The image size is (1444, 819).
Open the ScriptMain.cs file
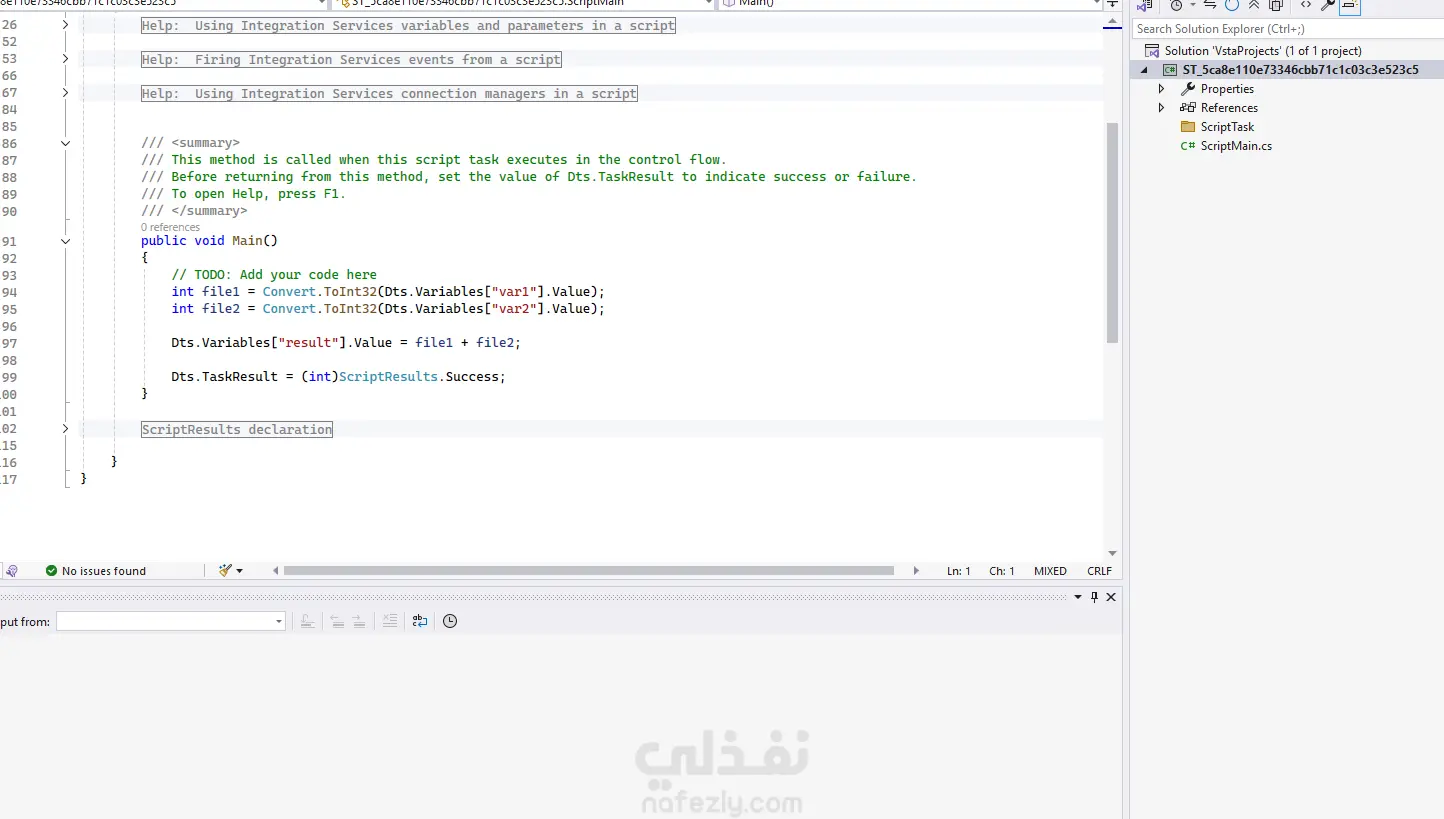click(1236, 146)
